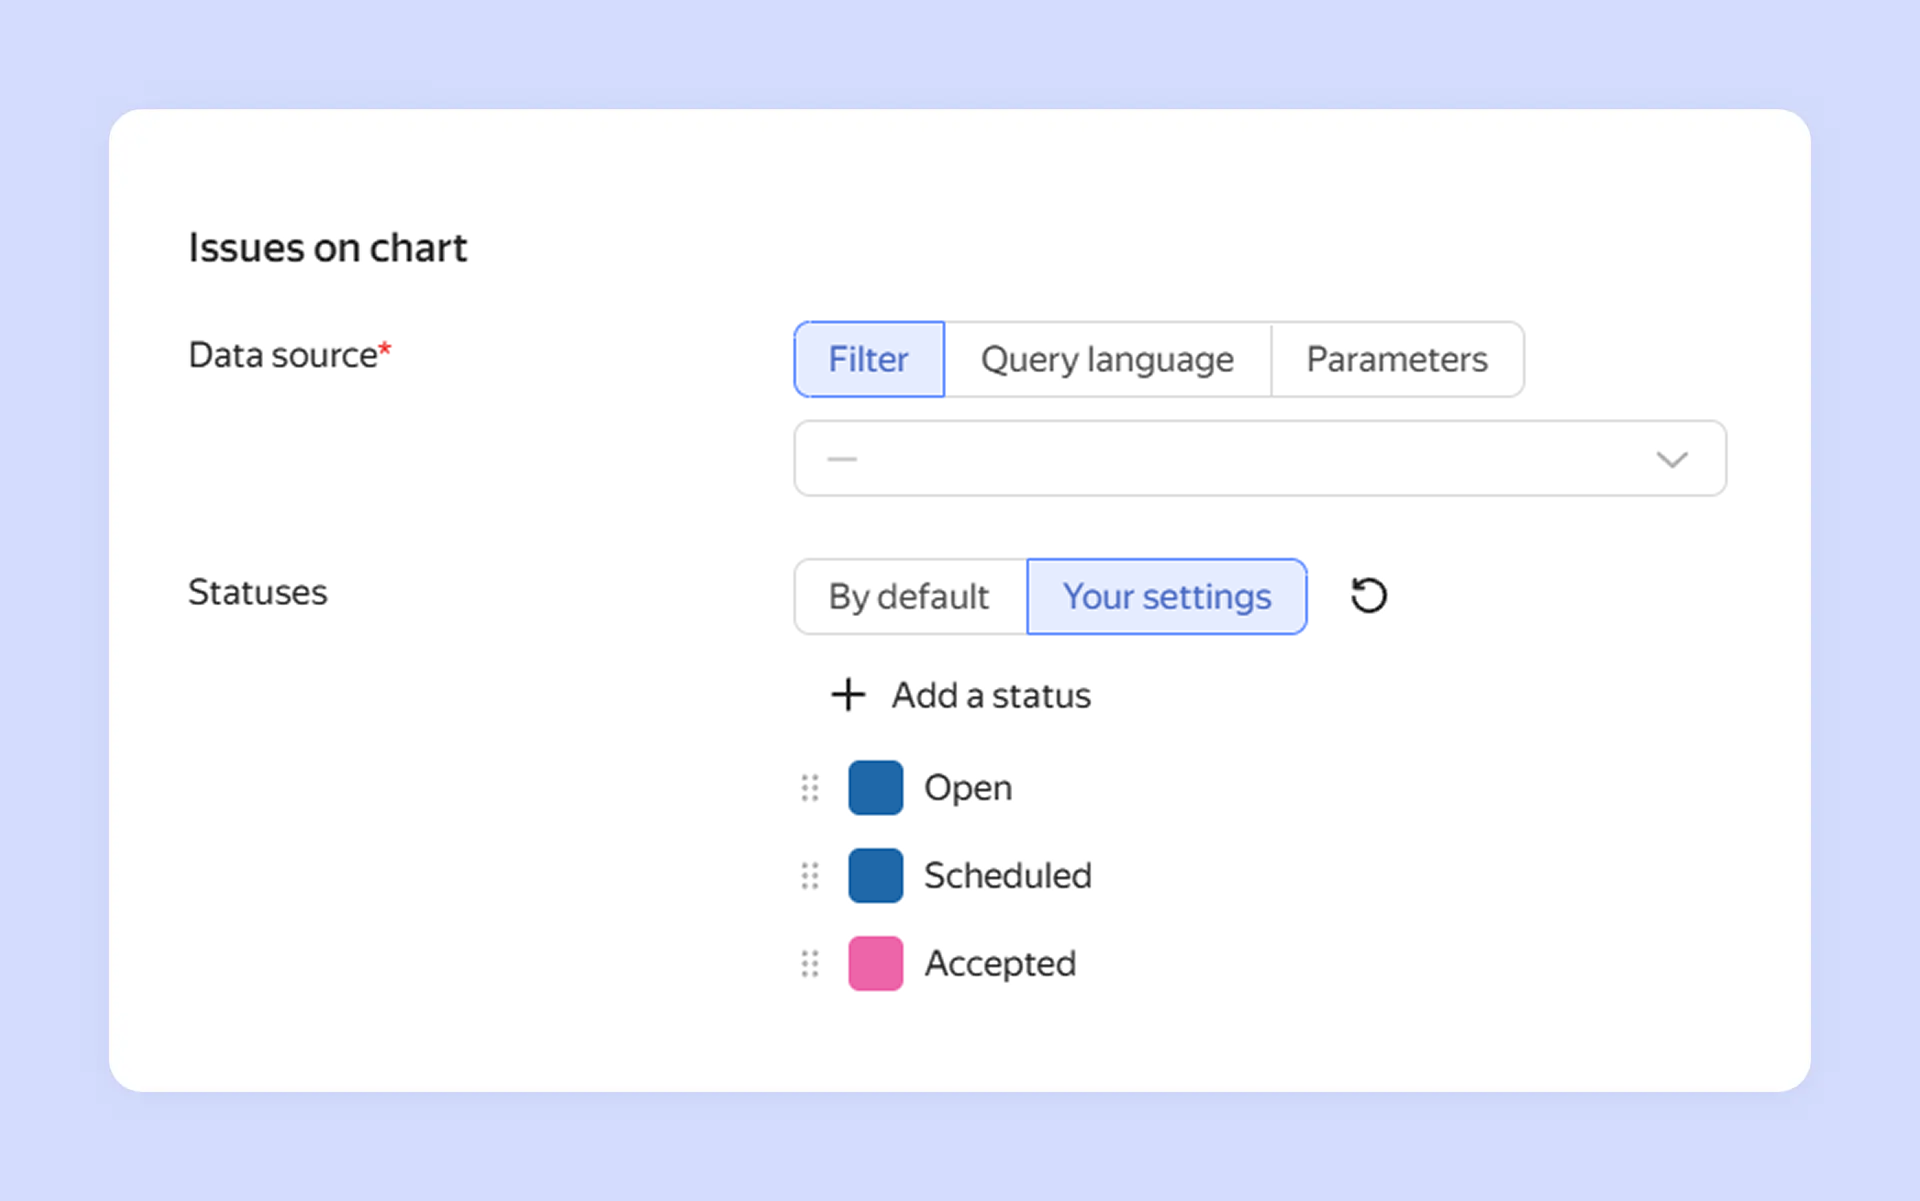Select the Filter data source option
The image size is (1920, 1201).
(x=868, y=359)
